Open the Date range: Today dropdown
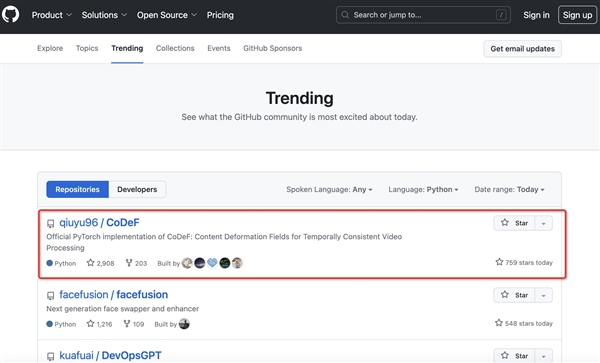The height and width of the screenshot is (363, 600). [509, 189]
